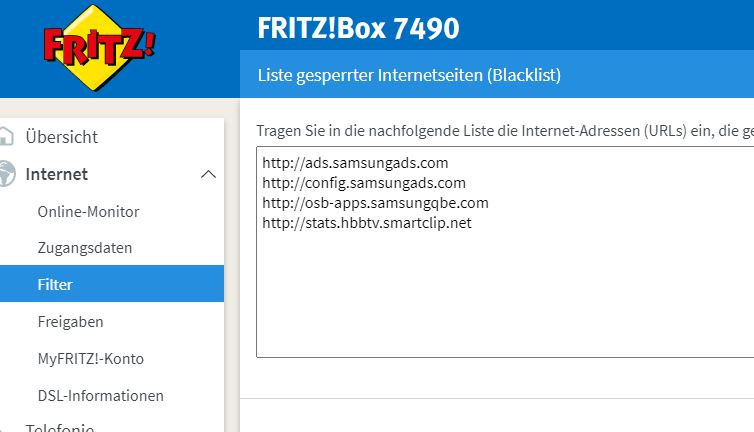Click the Blacklist page heading

pyautogui.click(x=409, y=75)
